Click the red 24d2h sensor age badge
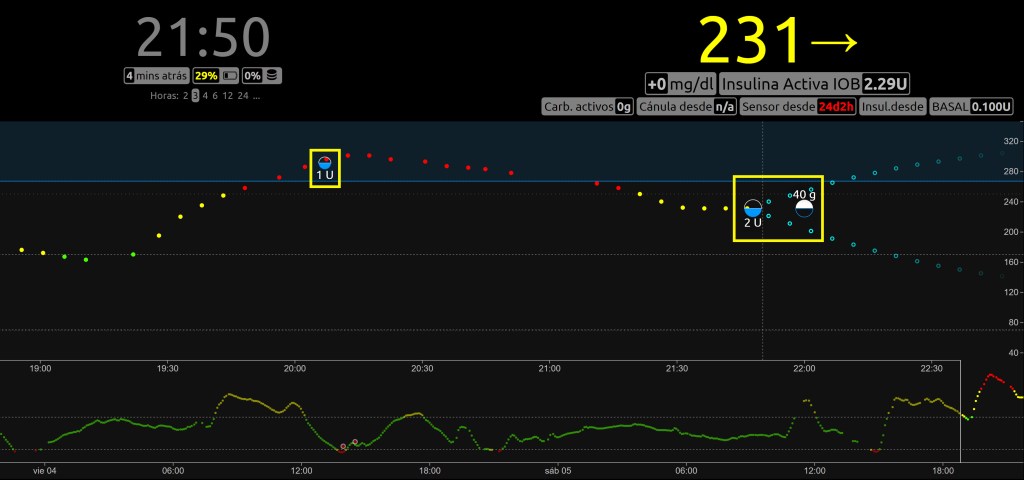This screenshot has width=1024, height=480. [x=835, y=106]
